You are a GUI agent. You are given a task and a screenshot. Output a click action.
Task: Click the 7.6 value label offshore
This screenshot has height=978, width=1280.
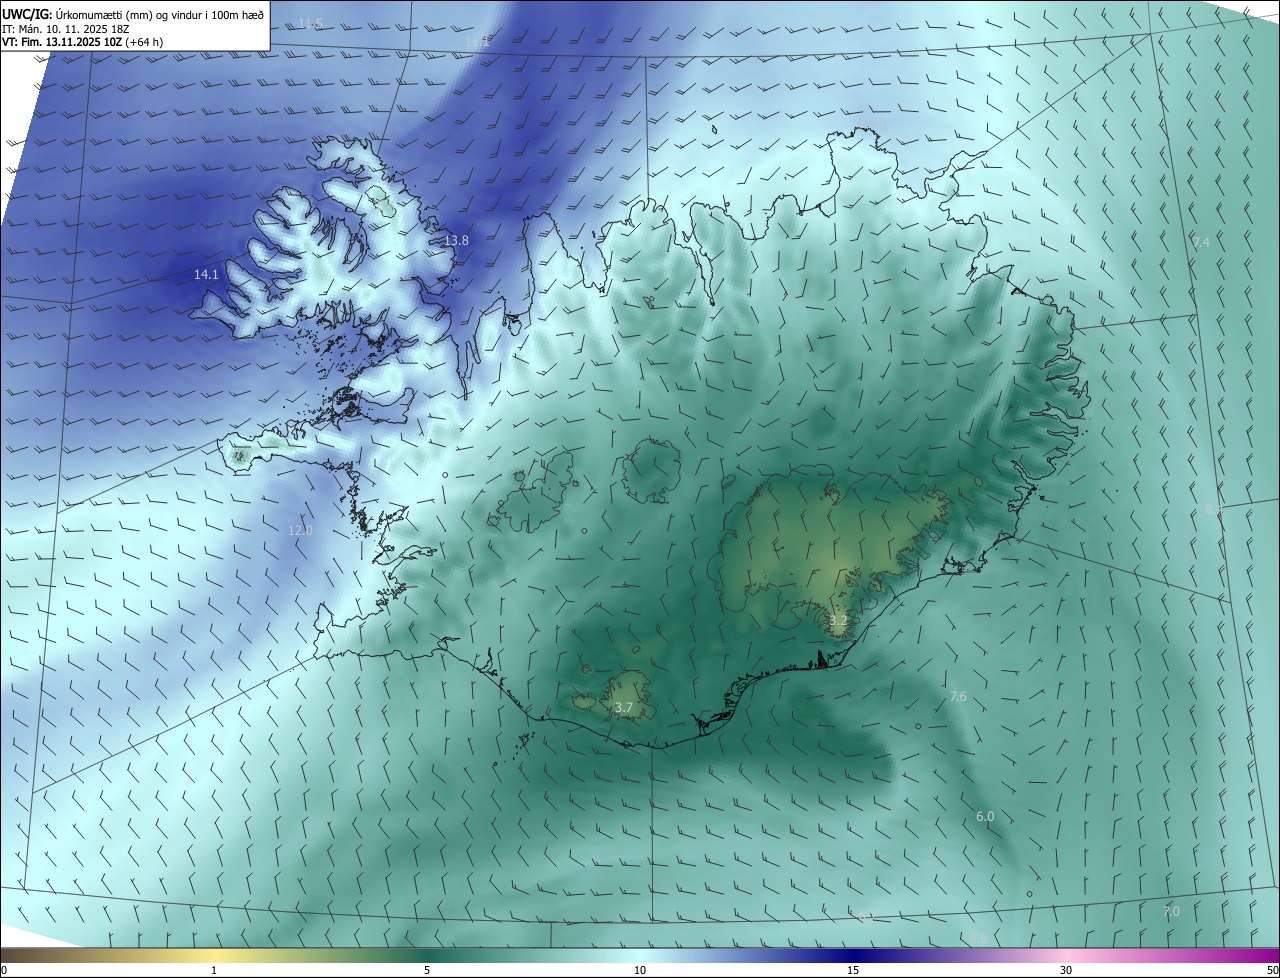tap(958, 696)
